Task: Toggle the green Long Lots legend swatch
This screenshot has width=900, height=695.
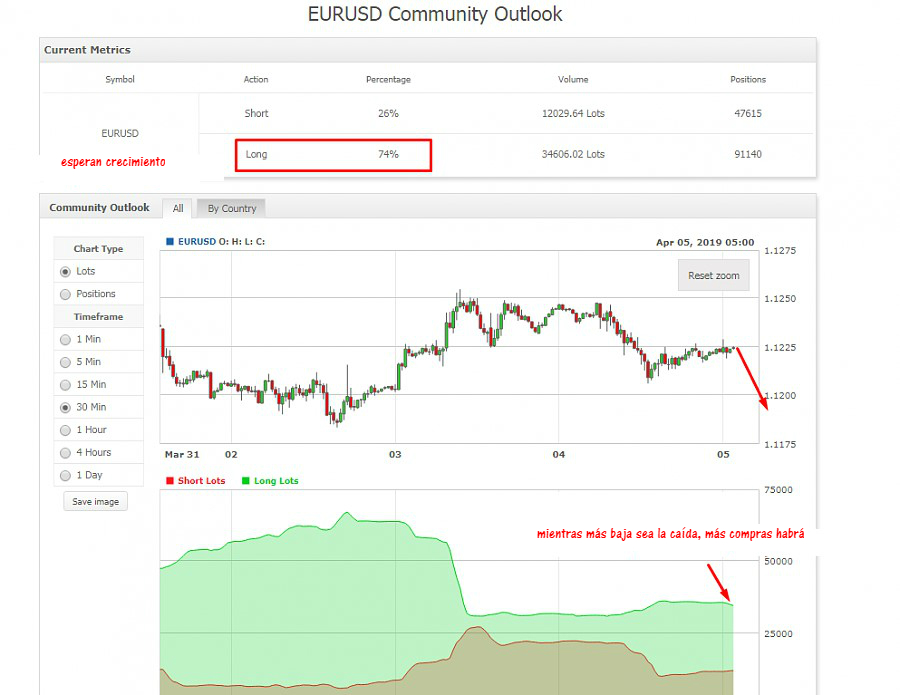Action: [x=246, y=481]
